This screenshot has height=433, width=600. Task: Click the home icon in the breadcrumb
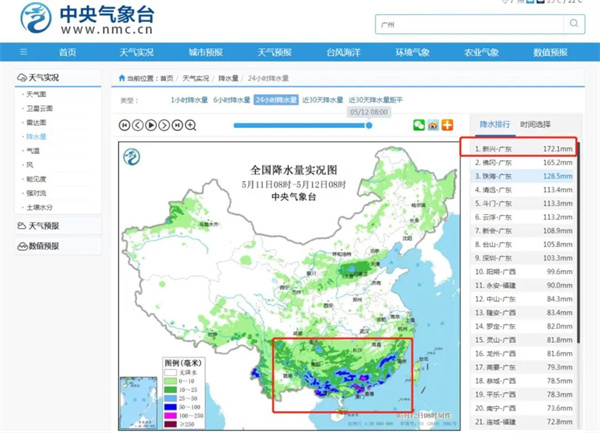[123, 78]
